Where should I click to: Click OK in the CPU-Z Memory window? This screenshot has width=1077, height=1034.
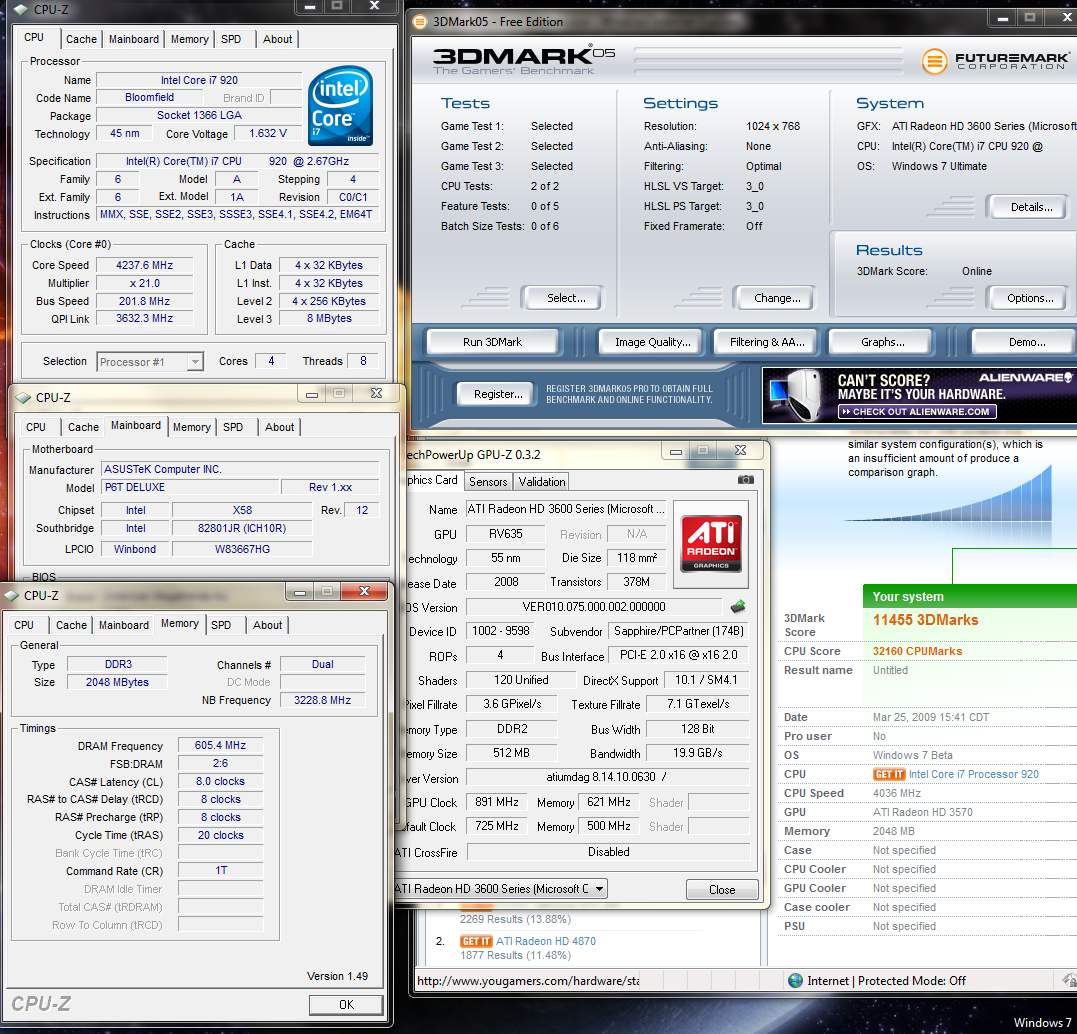pyautogui.click(x=346, y=1004)
